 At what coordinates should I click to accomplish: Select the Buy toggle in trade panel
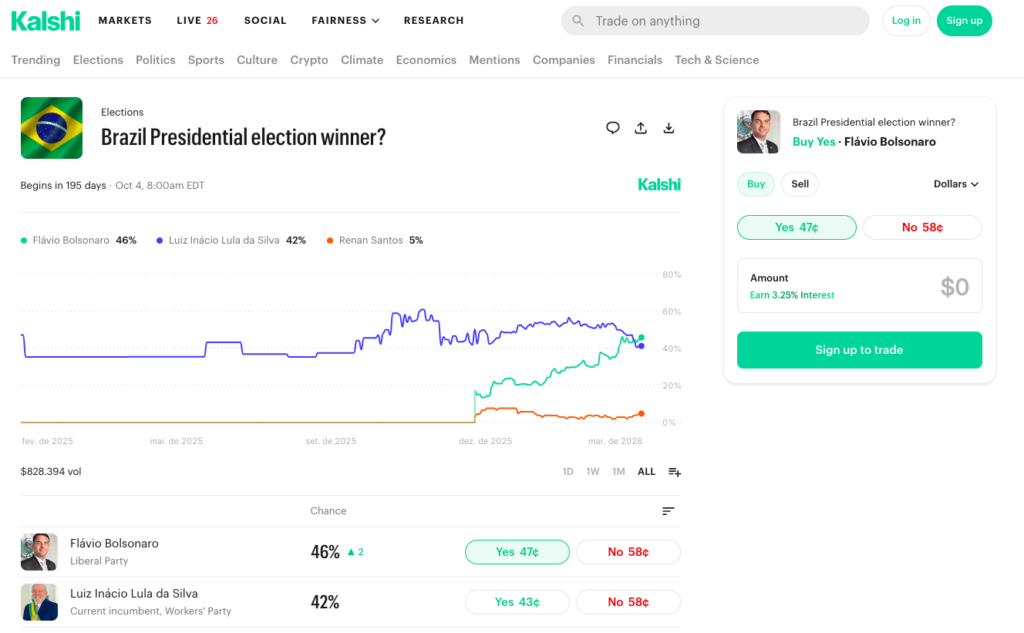click(756, 184)
